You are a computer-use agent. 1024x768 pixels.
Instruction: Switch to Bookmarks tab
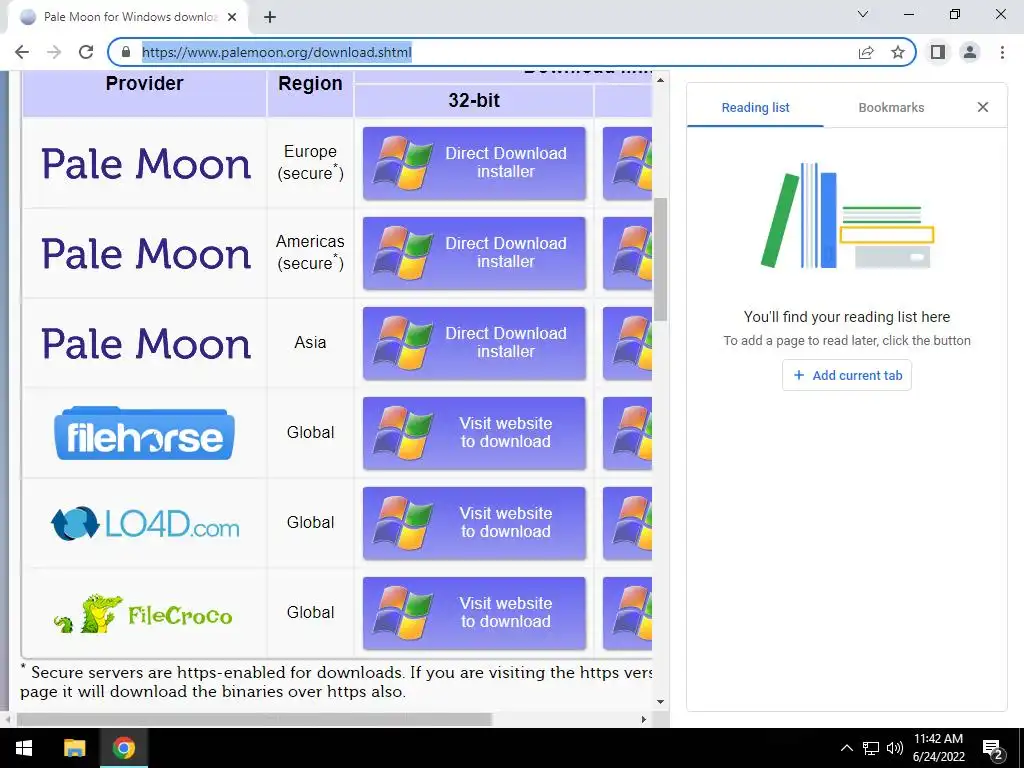891,107
